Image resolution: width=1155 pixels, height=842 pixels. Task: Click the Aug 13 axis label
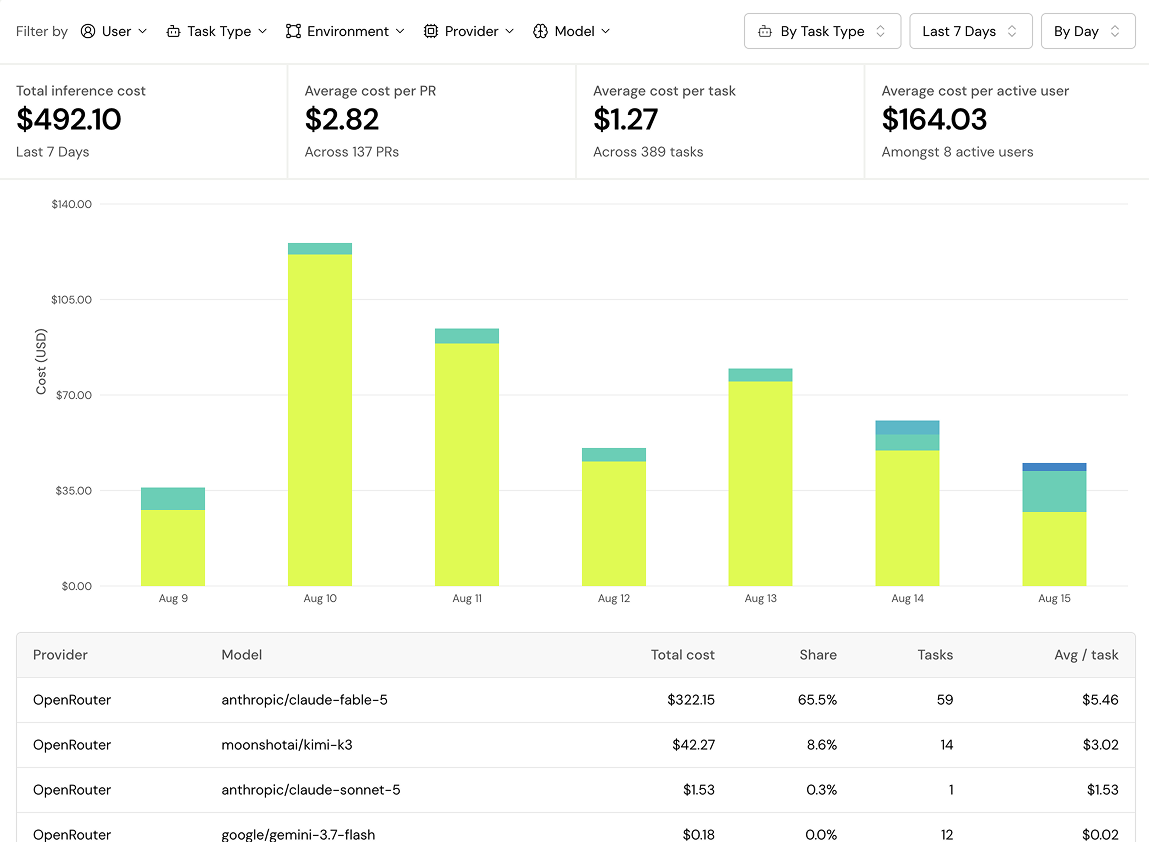tap(760, 598)
